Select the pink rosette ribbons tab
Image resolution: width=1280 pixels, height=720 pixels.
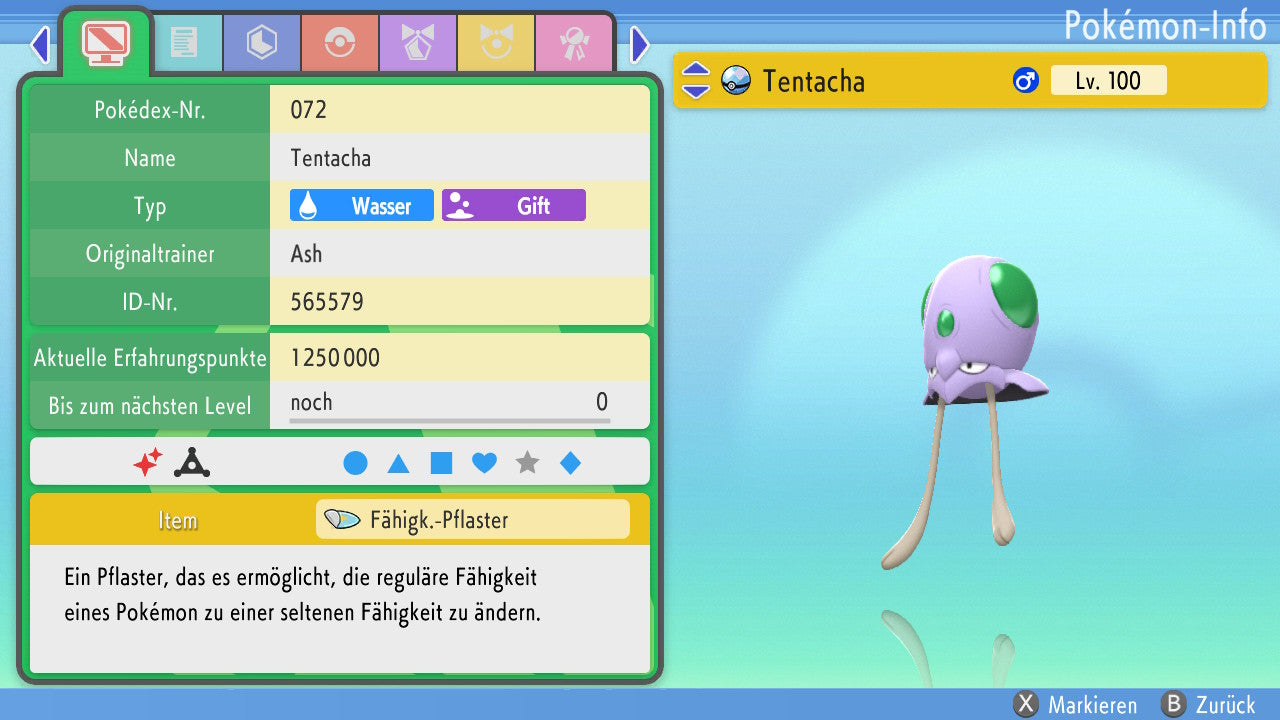[x=573, y=43]
